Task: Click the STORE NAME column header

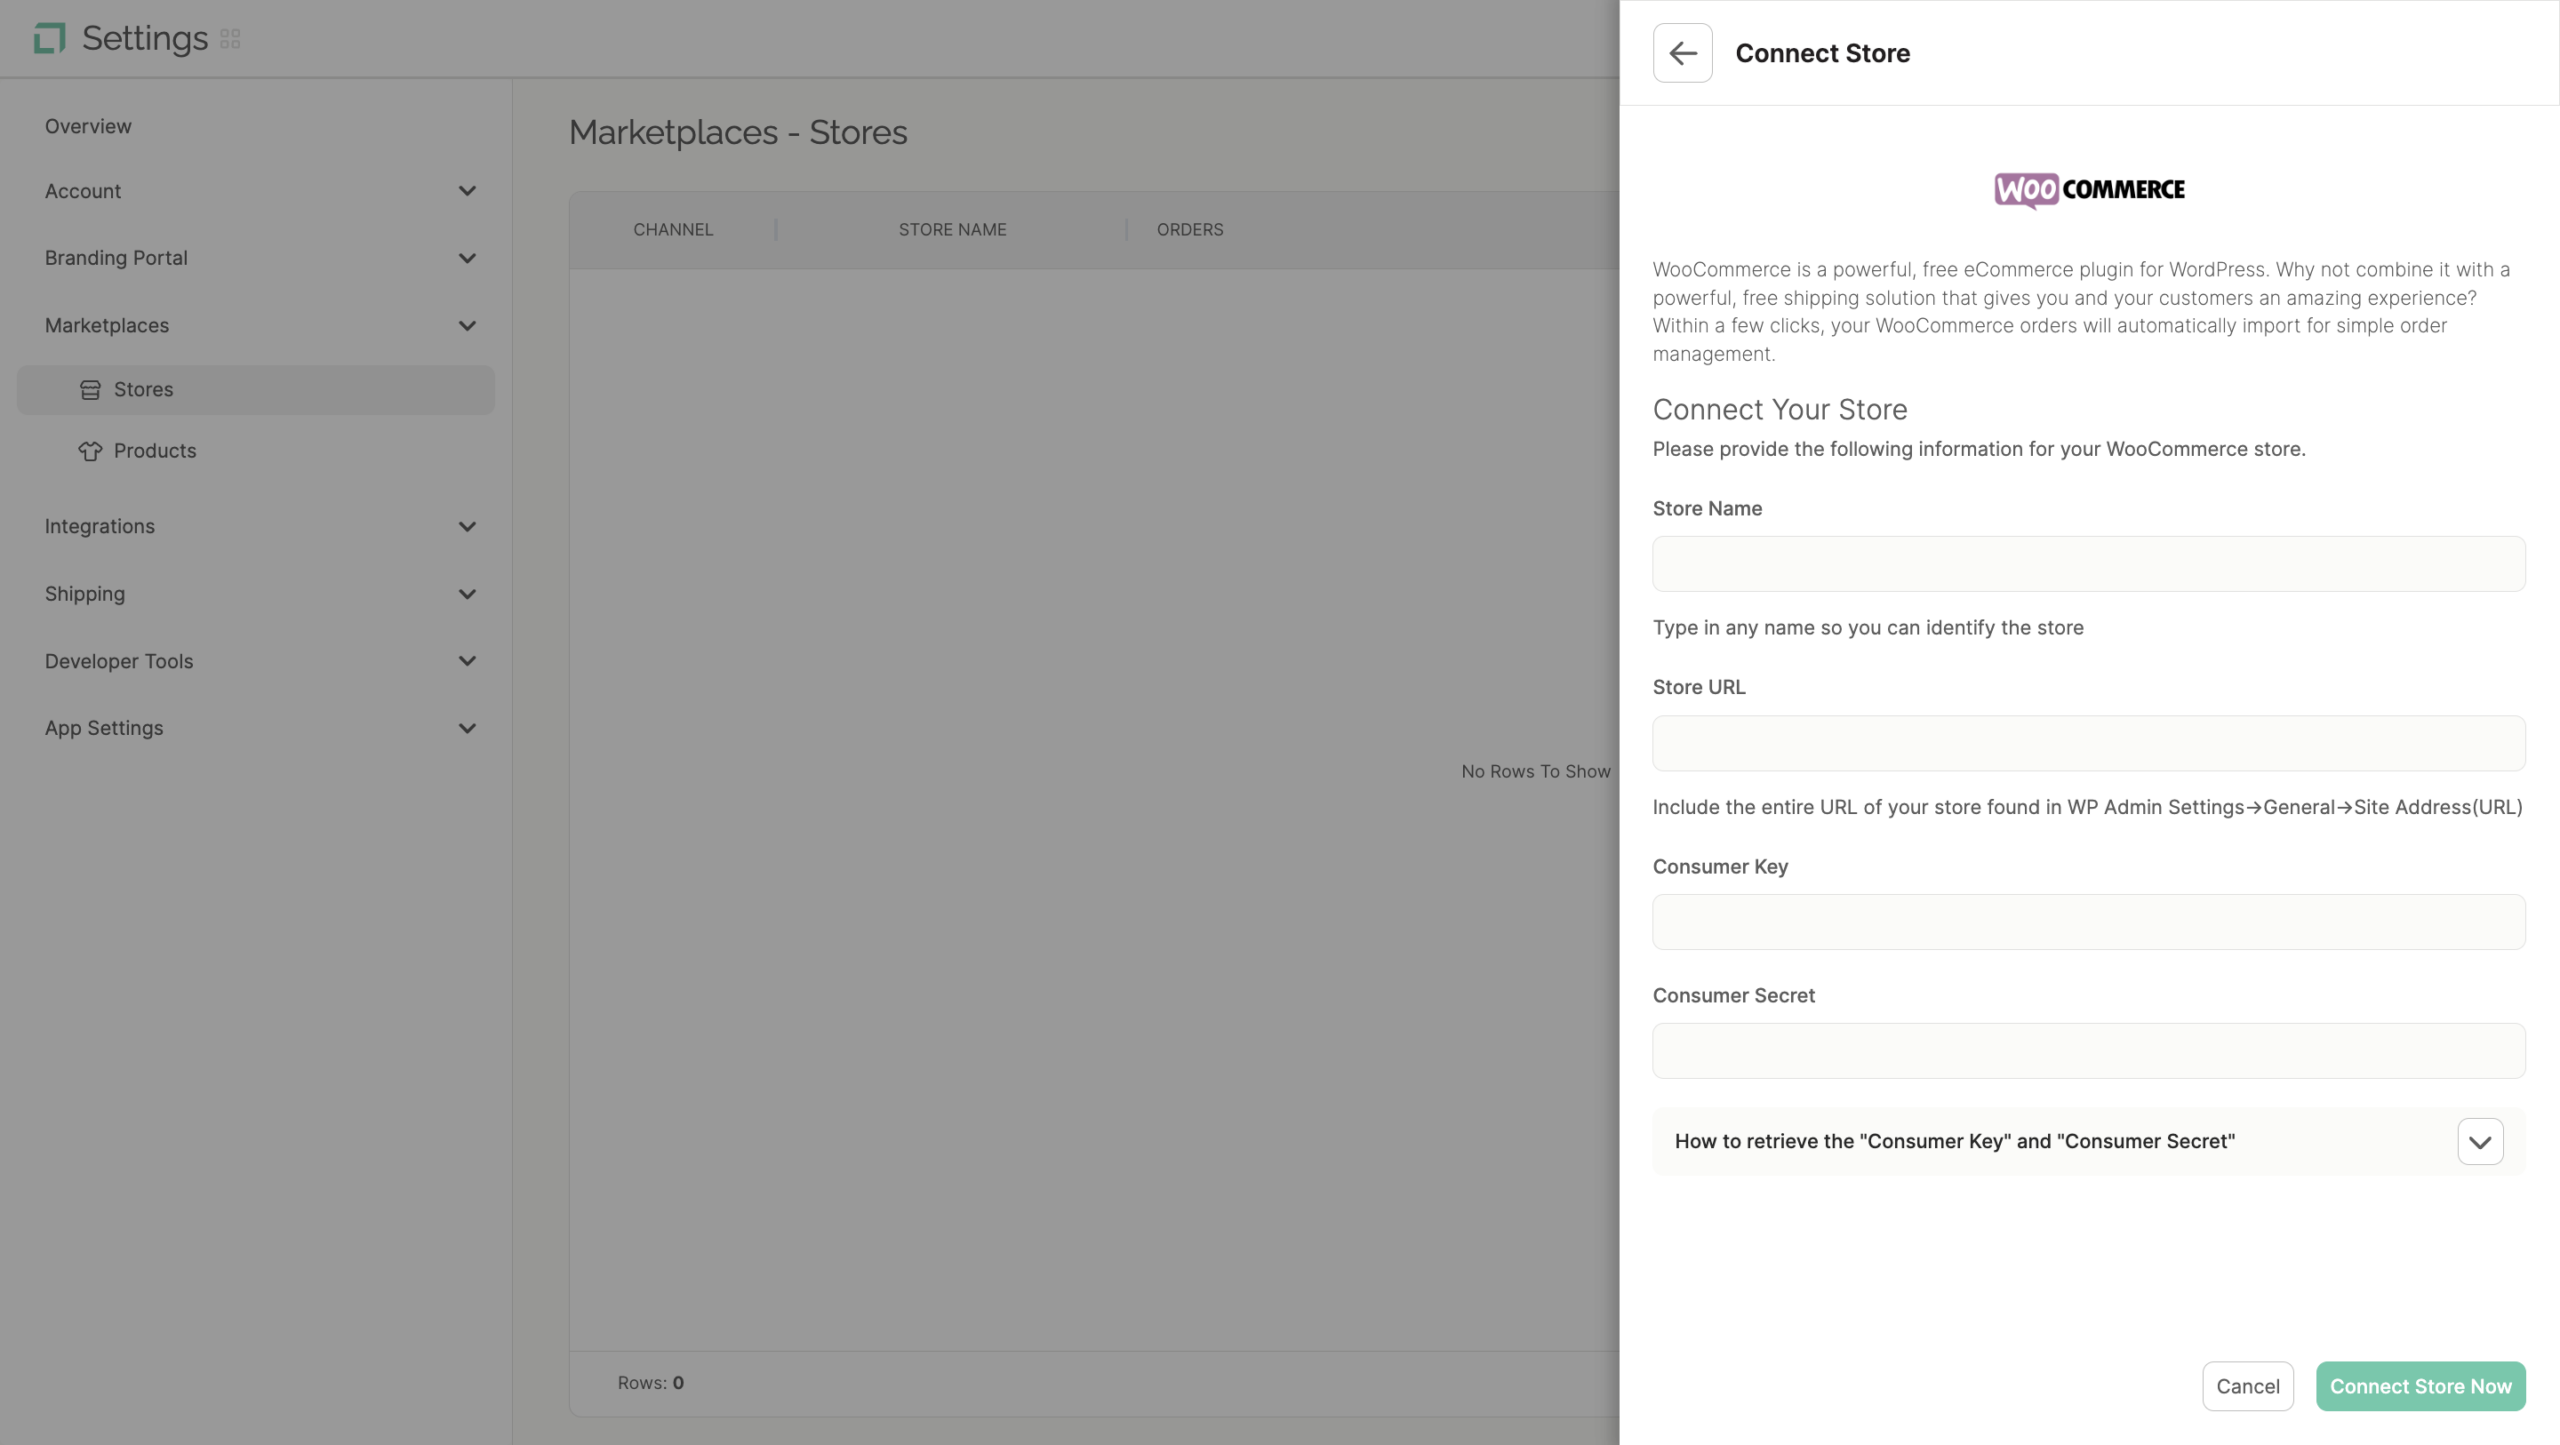Action: (952, 230)
